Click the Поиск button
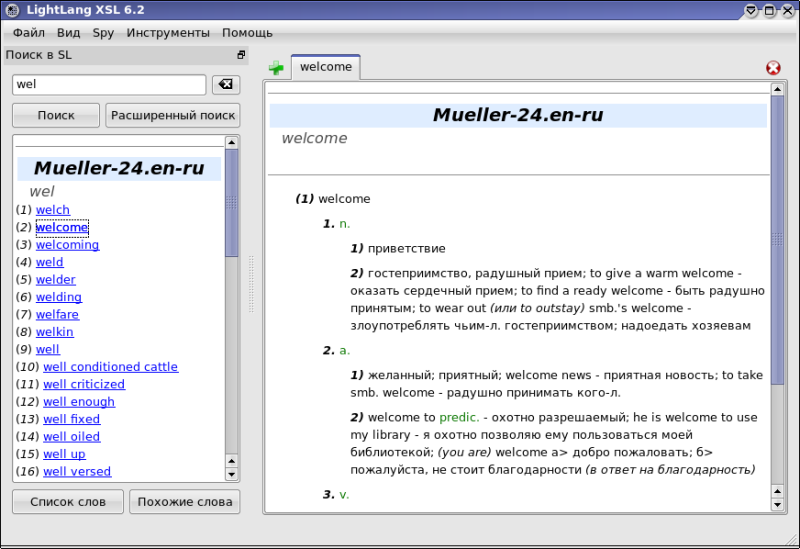This screenshot has width=800, height=549. (56, 115)
